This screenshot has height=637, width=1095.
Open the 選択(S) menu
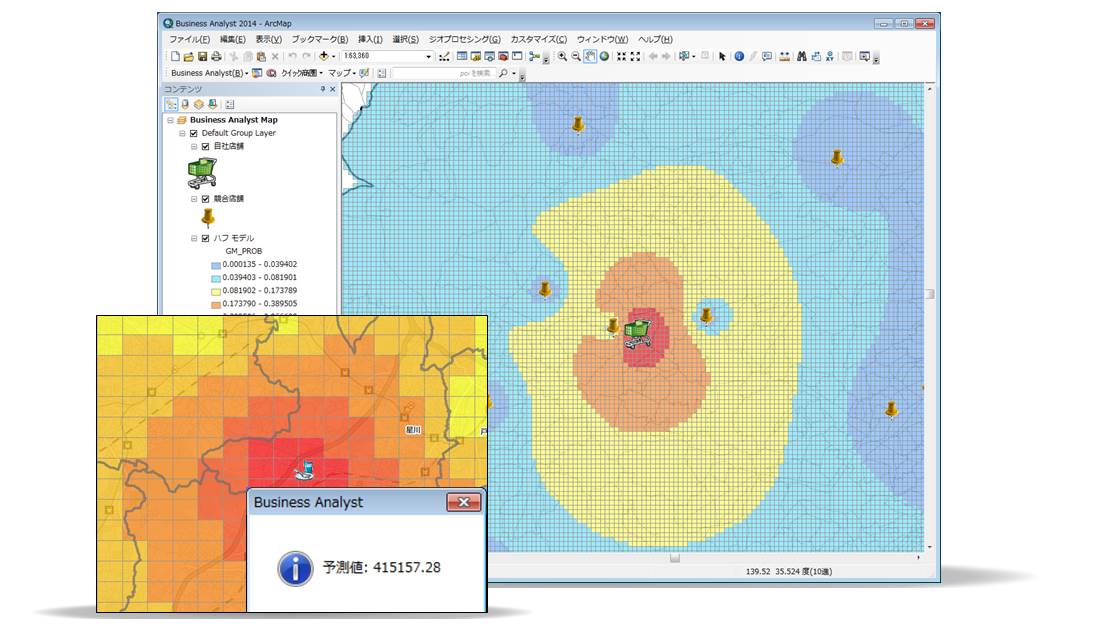point(405,40)
